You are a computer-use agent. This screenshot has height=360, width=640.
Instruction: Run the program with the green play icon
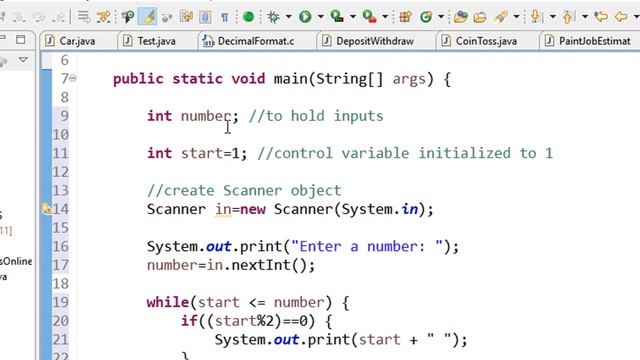pyautogui.click(x=305, y=17)
